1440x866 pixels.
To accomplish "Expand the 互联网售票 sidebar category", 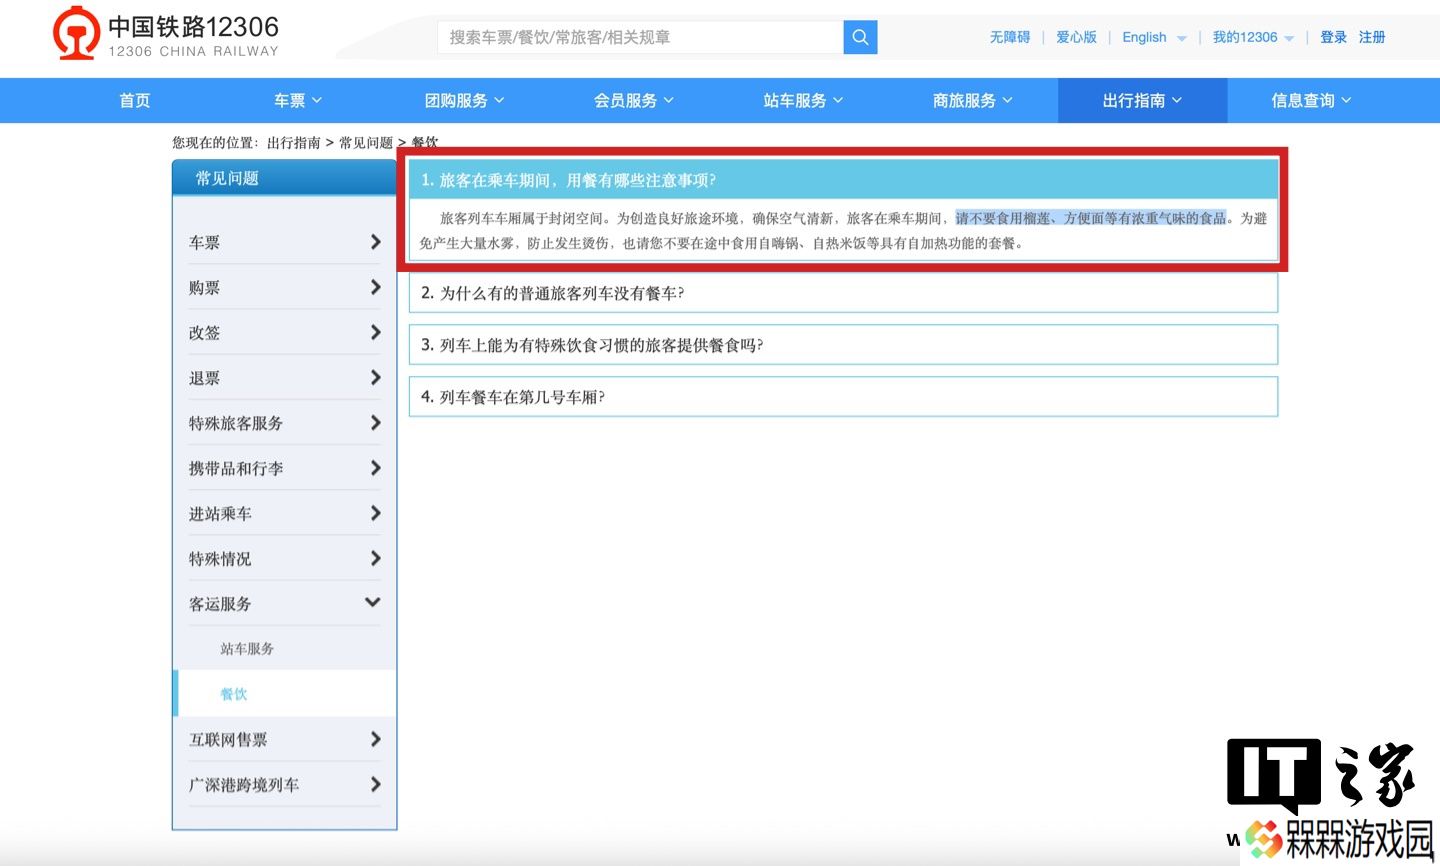I will 285,739.
